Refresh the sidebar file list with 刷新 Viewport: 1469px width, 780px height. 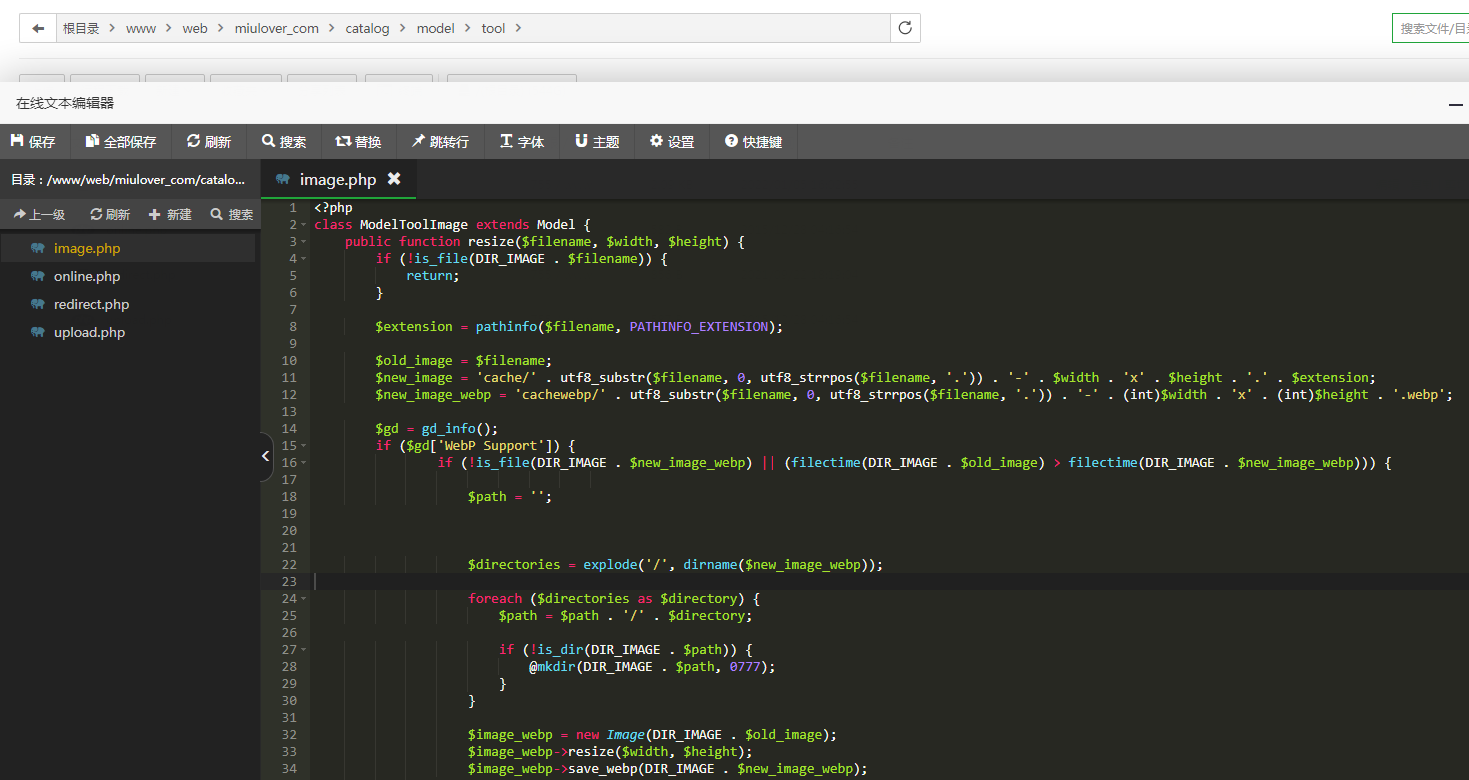tap(110, 214)
